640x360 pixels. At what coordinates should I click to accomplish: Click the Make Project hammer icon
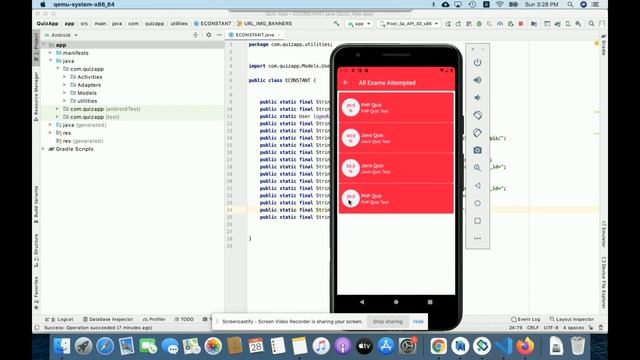coord(336,24)
